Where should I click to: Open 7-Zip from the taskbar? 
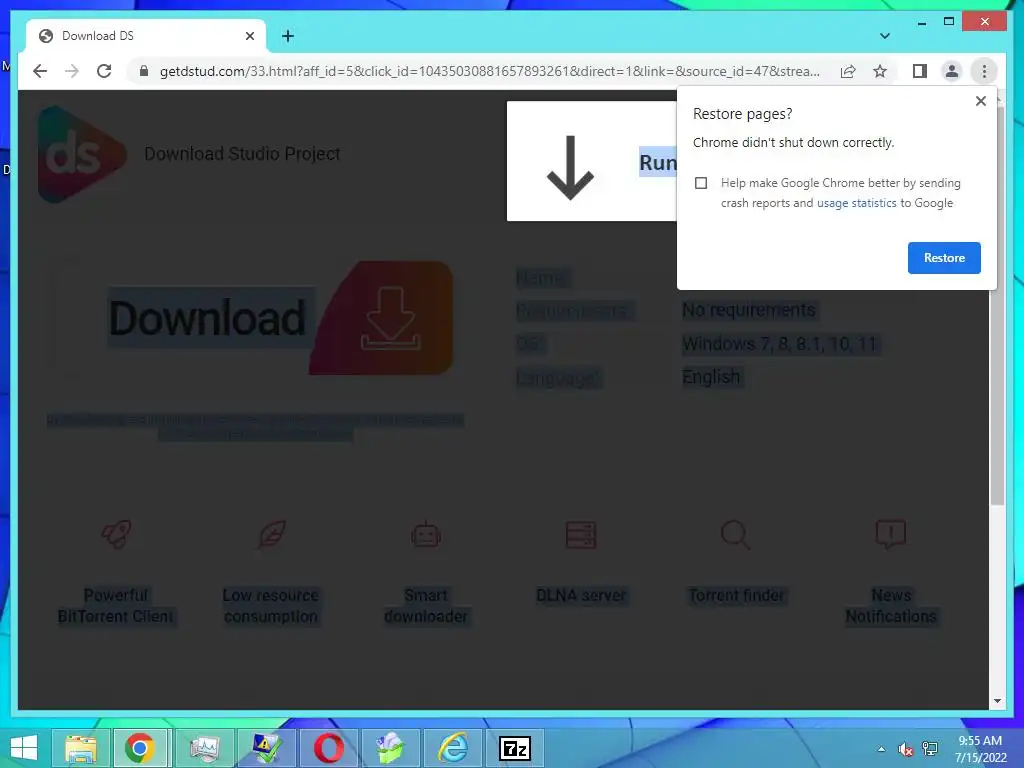[x=515, y=748]
